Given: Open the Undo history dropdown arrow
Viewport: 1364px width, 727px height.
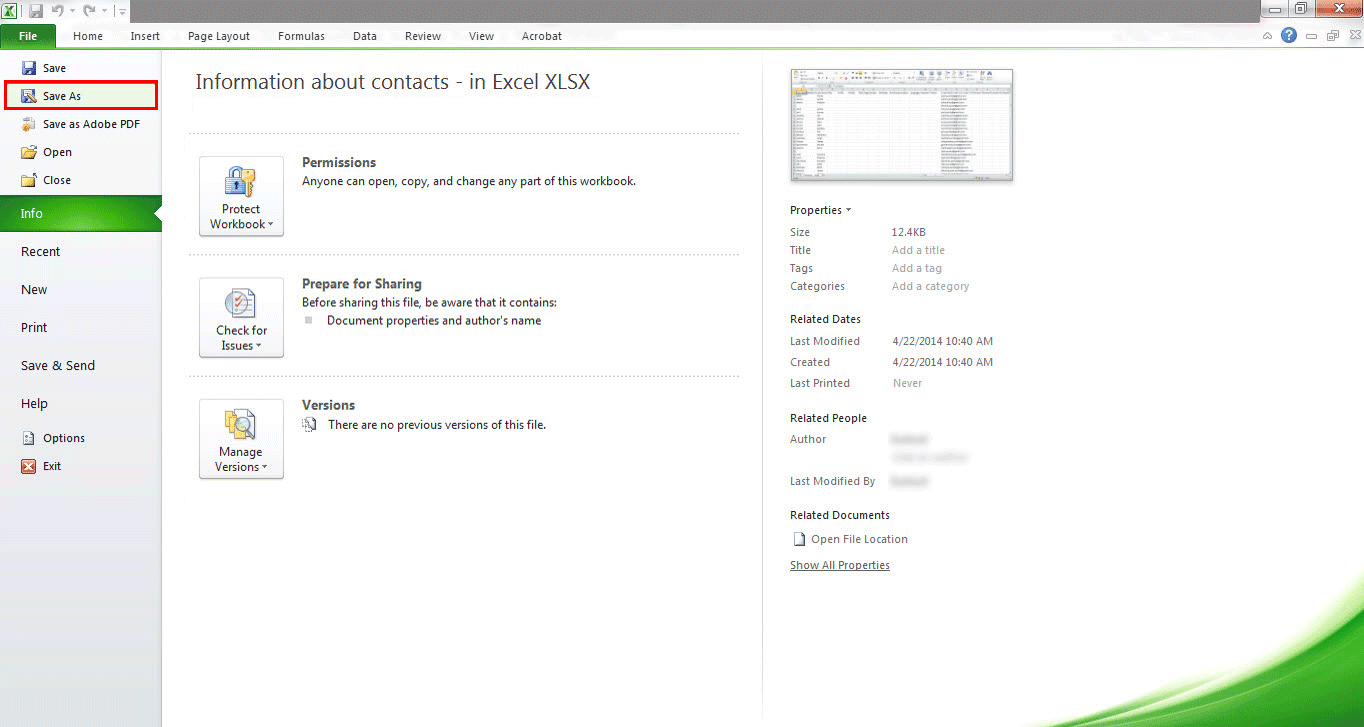Looking at the screenshot, I should [72, 11].
